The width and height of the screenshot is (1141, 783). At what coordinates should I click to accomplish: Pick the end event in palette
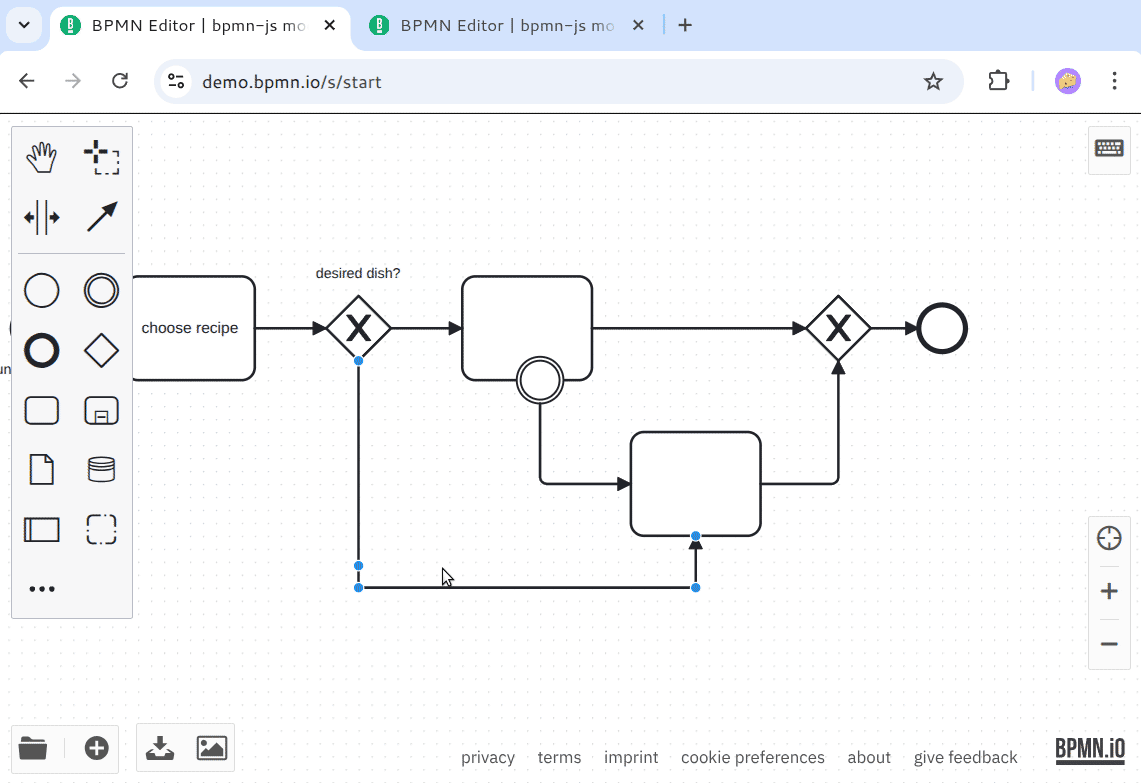[x=41, y=351]
